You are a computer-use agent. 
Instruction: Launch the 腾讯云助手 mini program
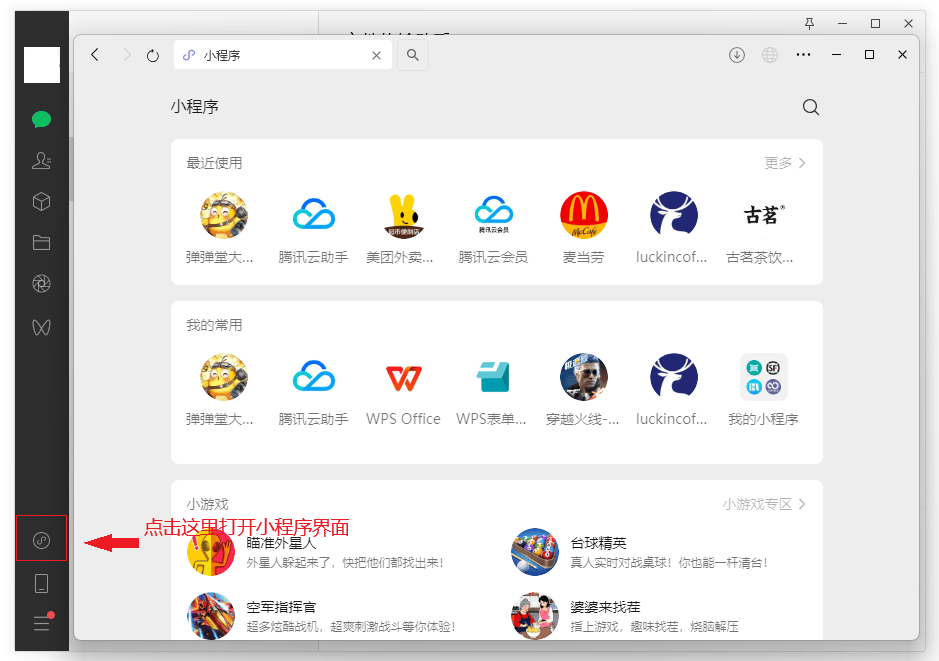pos(313,213)
